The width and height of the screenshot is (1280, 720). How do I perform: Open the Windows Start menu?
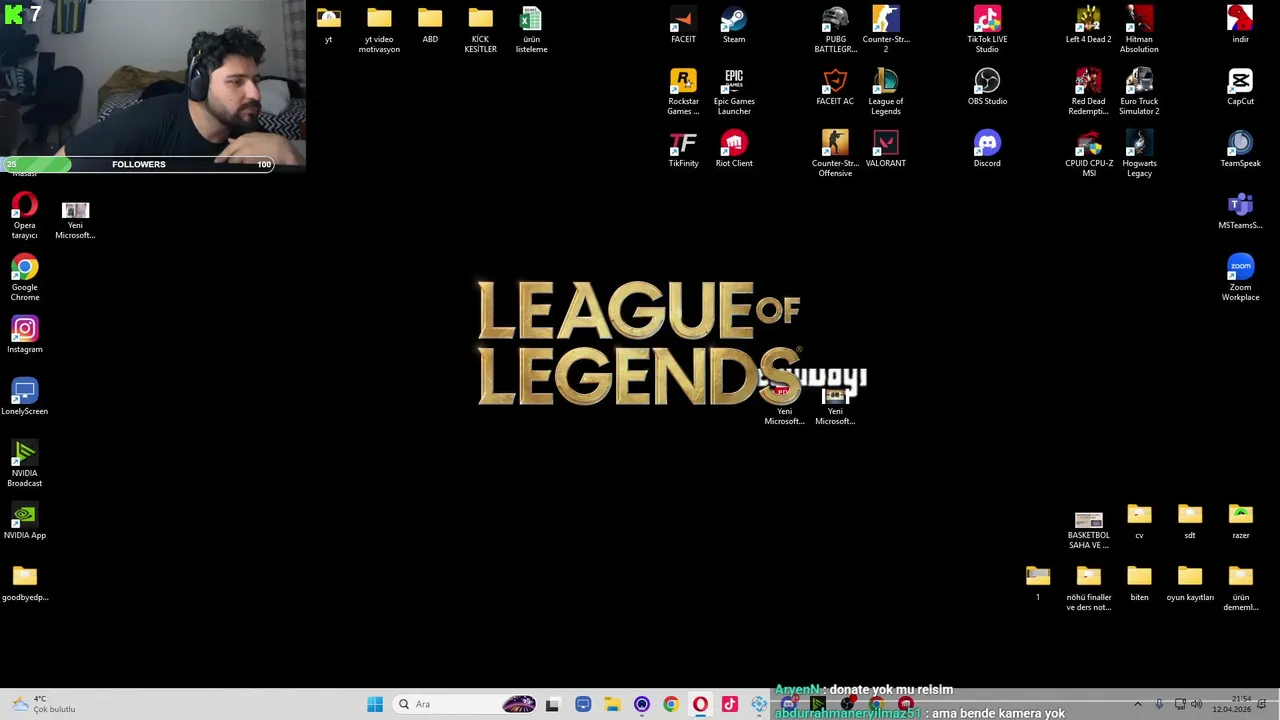point(375,704)
